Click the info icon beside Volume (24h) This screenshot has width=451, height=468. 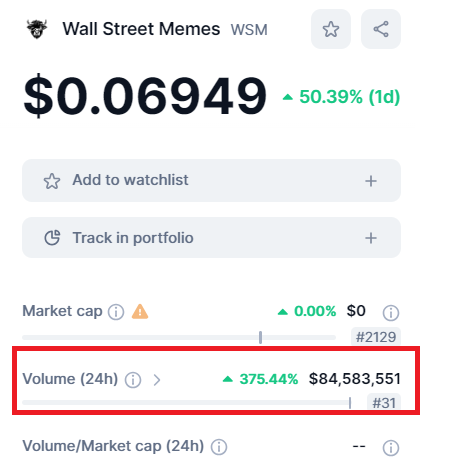point(133,380)
